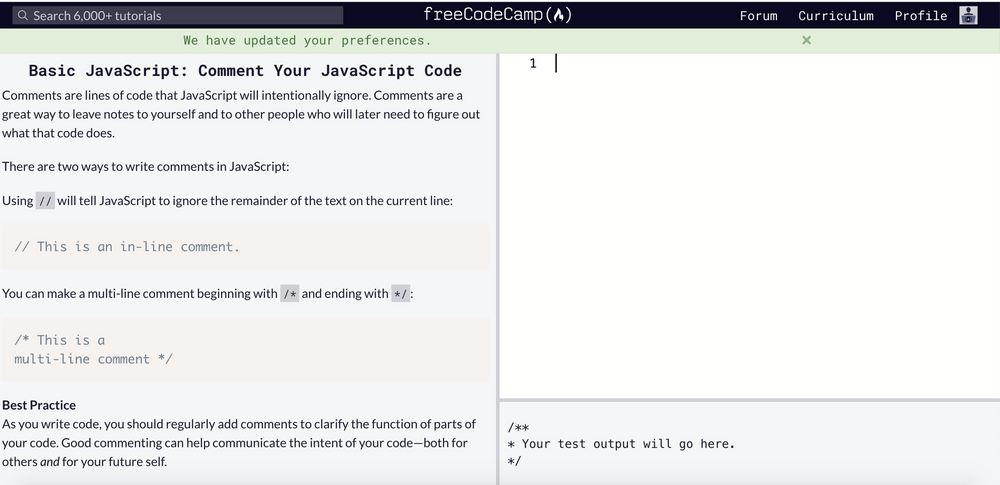Click the in-line comment code example
The height and width of the screenshot is (485, 1000).
pyautogui.click(x=127, y=247)
